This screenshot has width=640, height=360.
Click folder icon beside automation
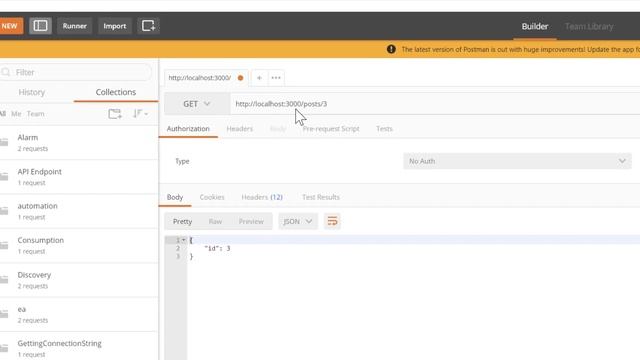[4, 211]
